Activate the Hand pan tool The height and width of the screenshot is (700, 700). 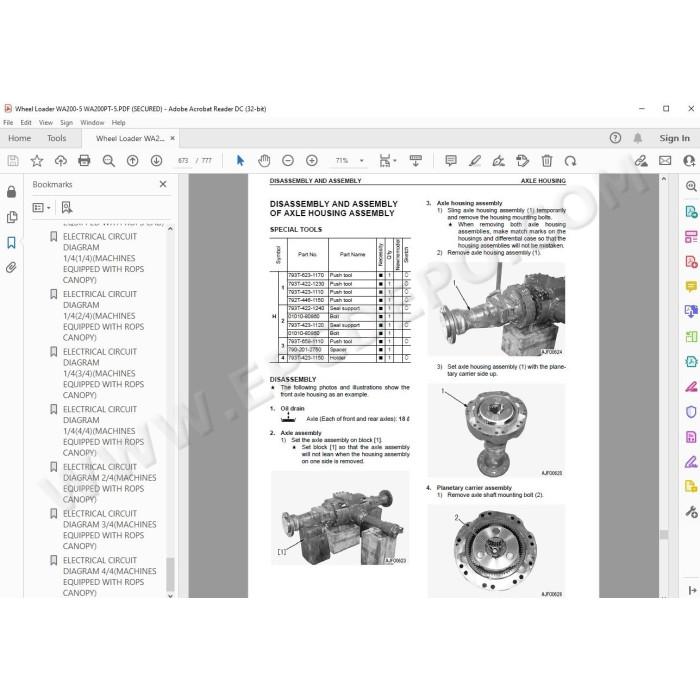tap(264, 161)
